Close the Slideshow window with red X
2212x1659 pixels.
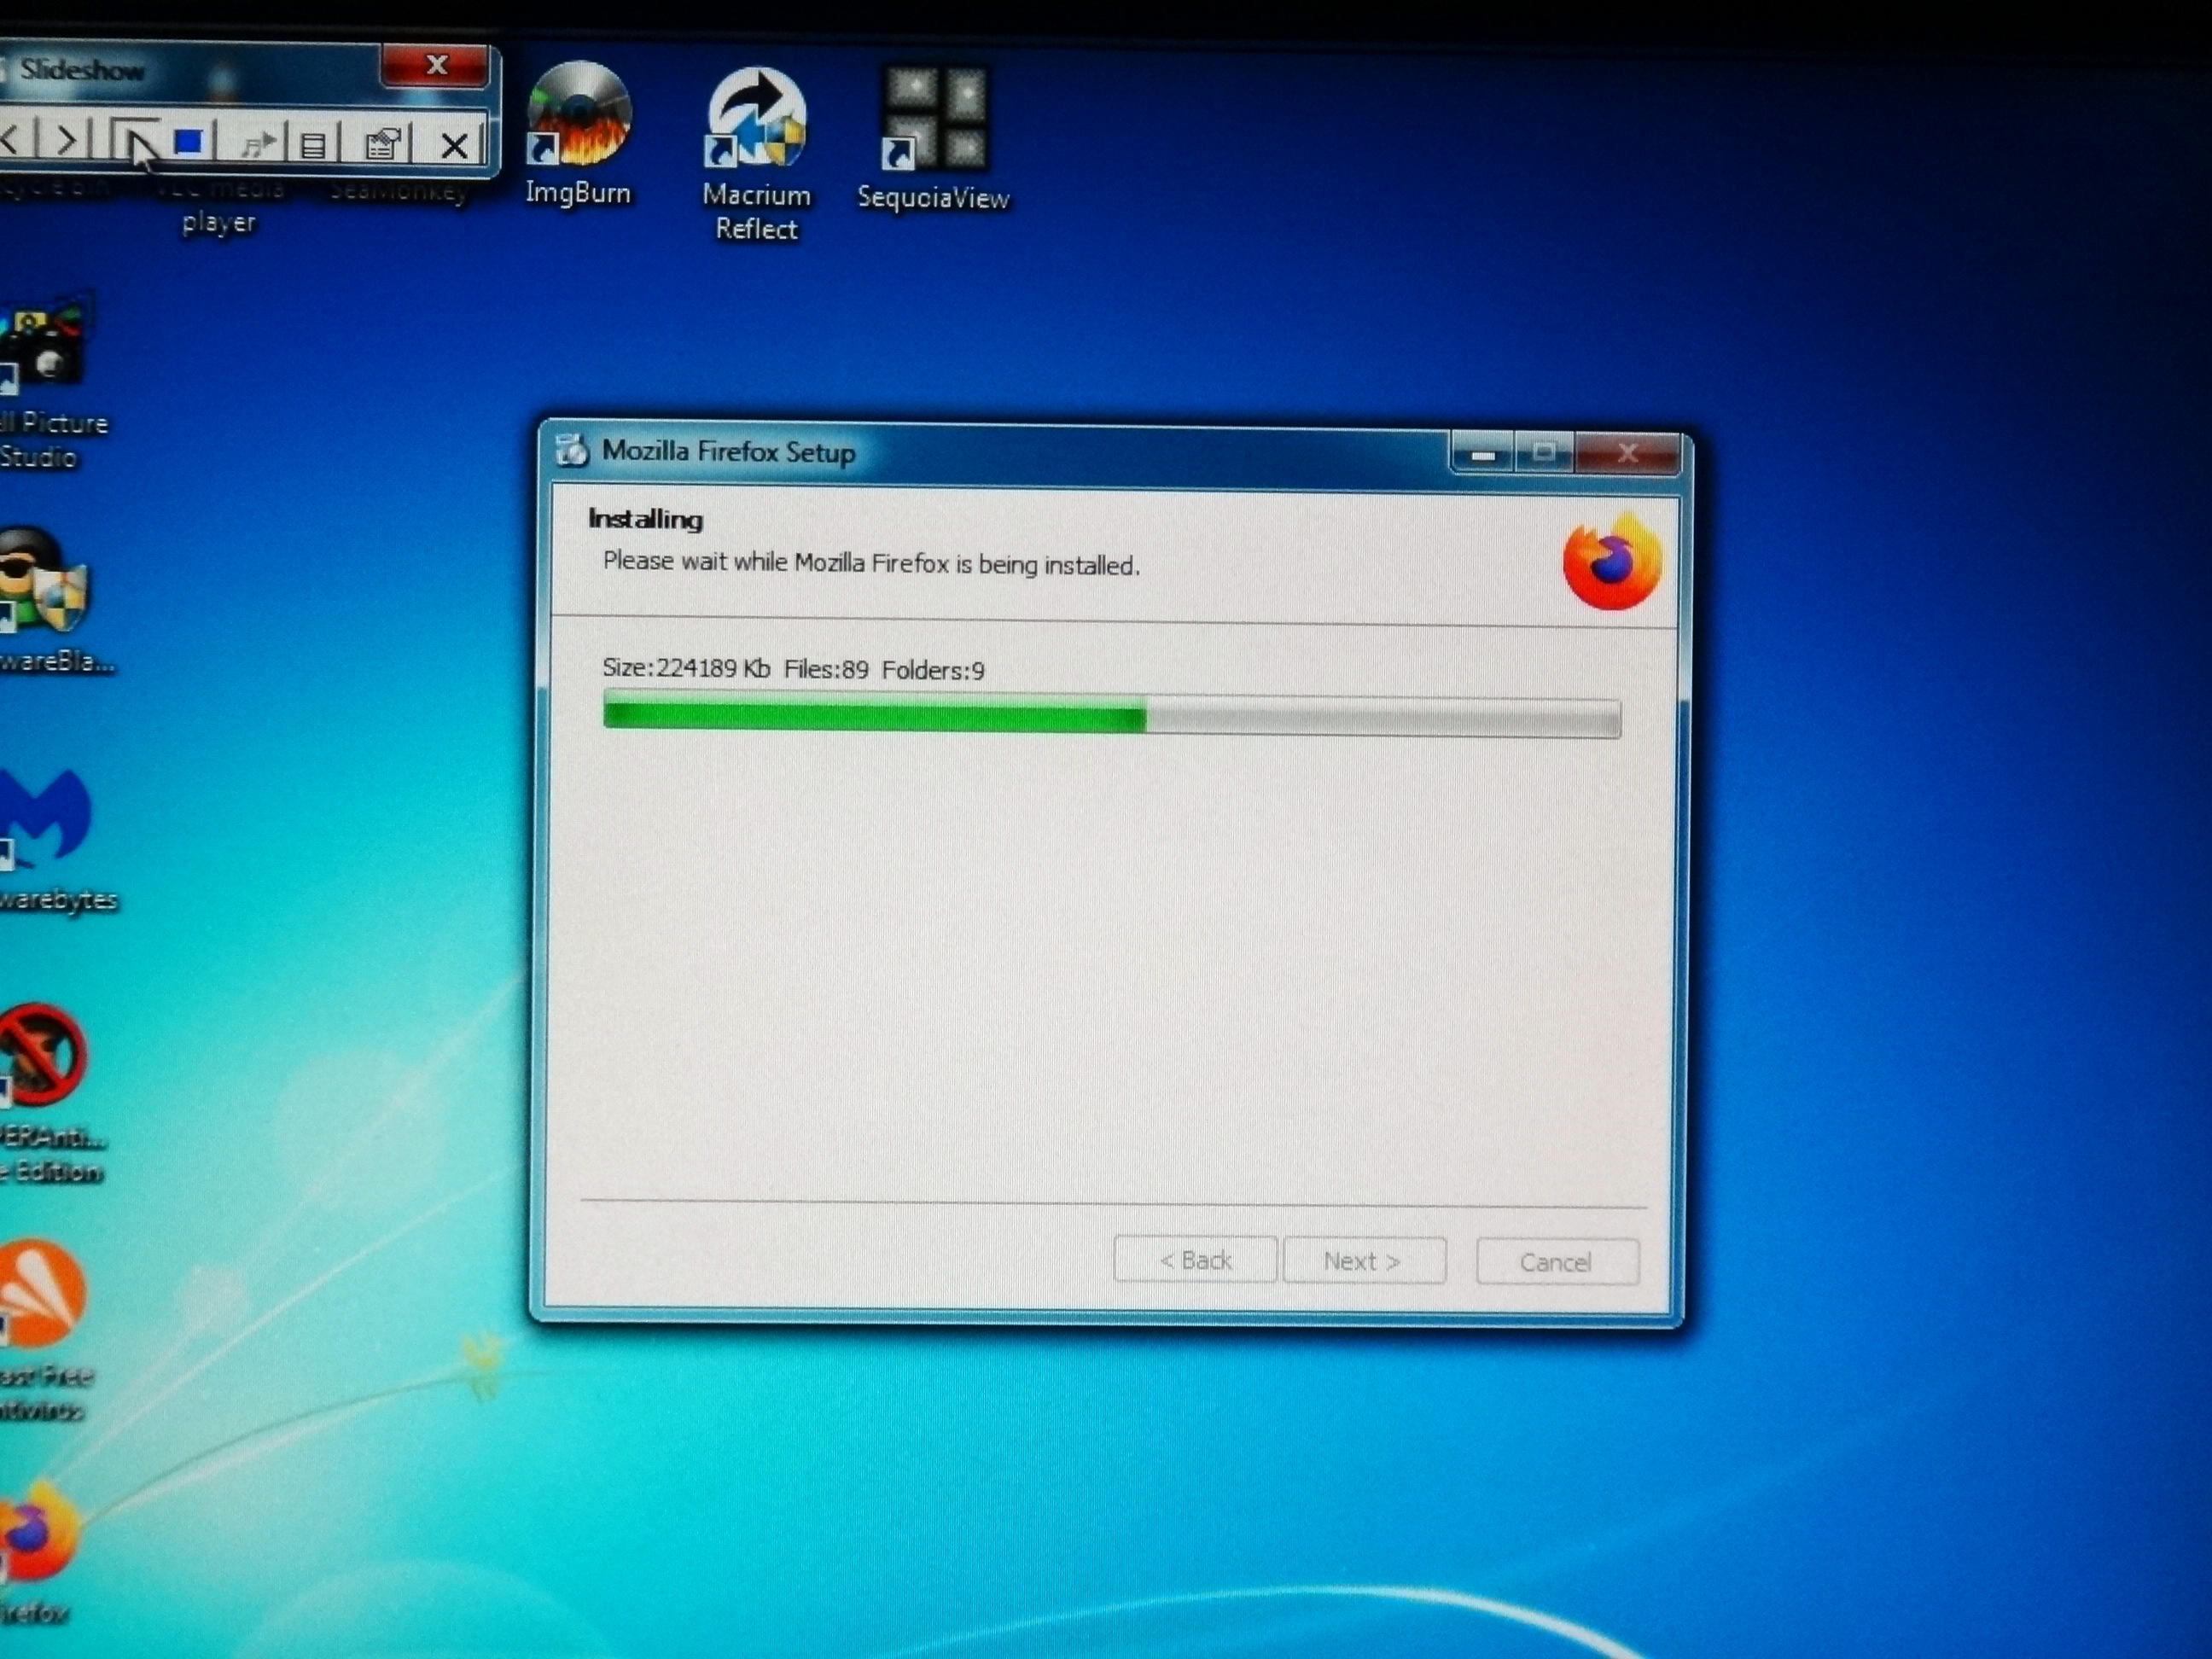pos(436,65)
